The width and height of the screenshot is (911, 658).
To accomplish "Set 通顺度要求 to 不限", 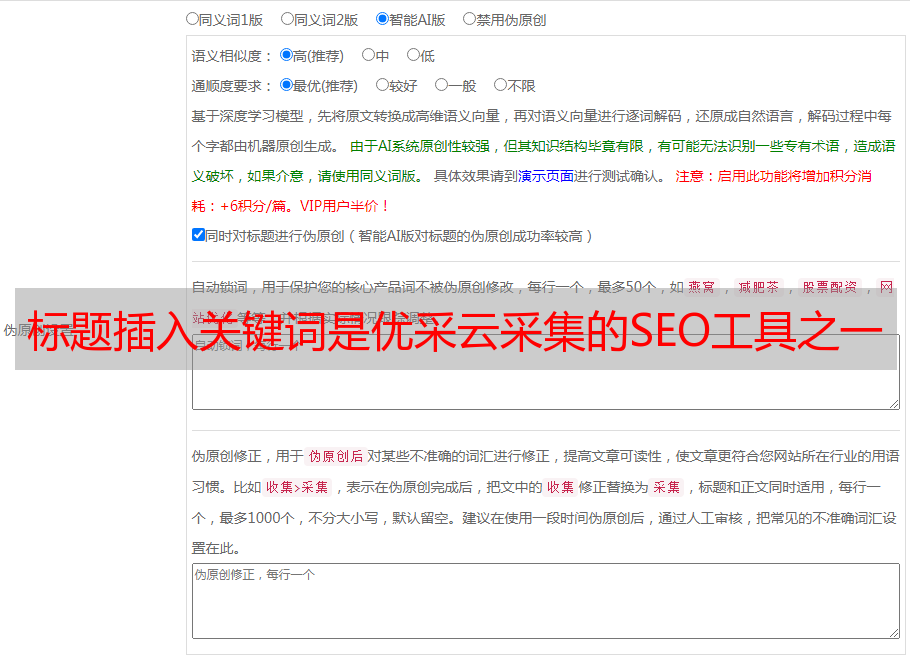I will pos(500,85).
